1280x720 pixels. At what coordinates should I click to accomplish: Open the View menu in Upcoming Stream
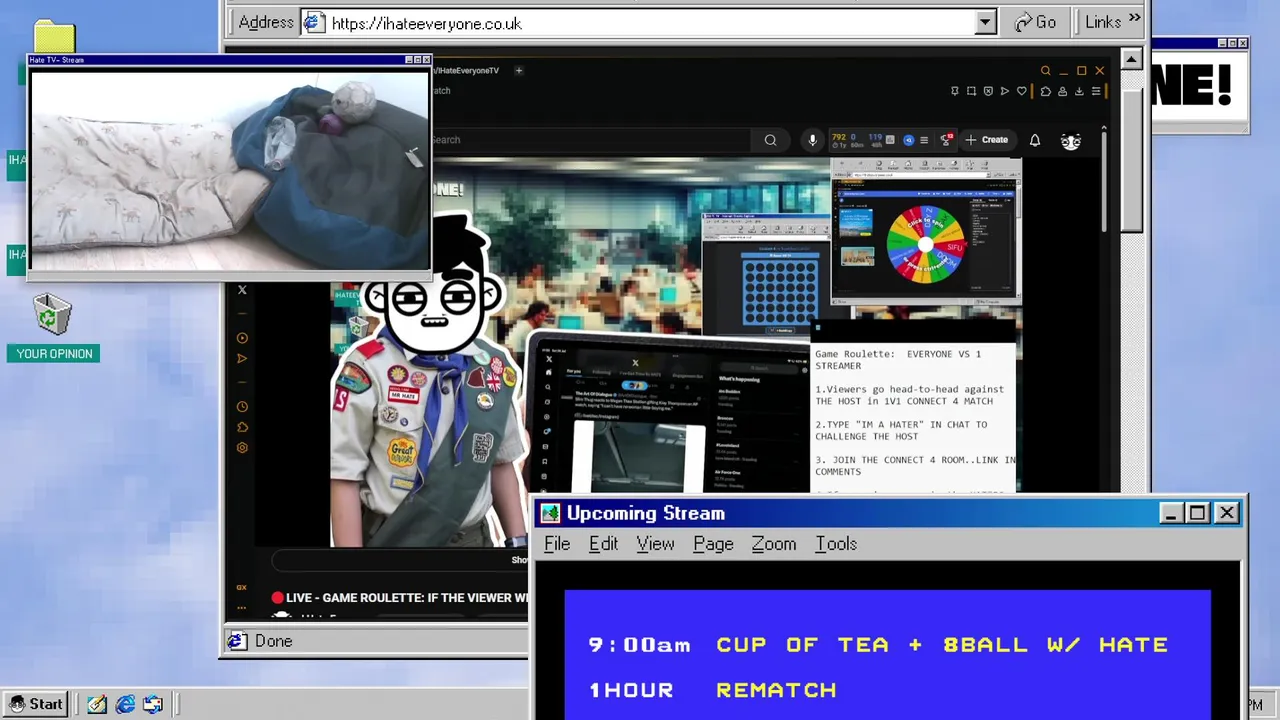click(655, 544)
